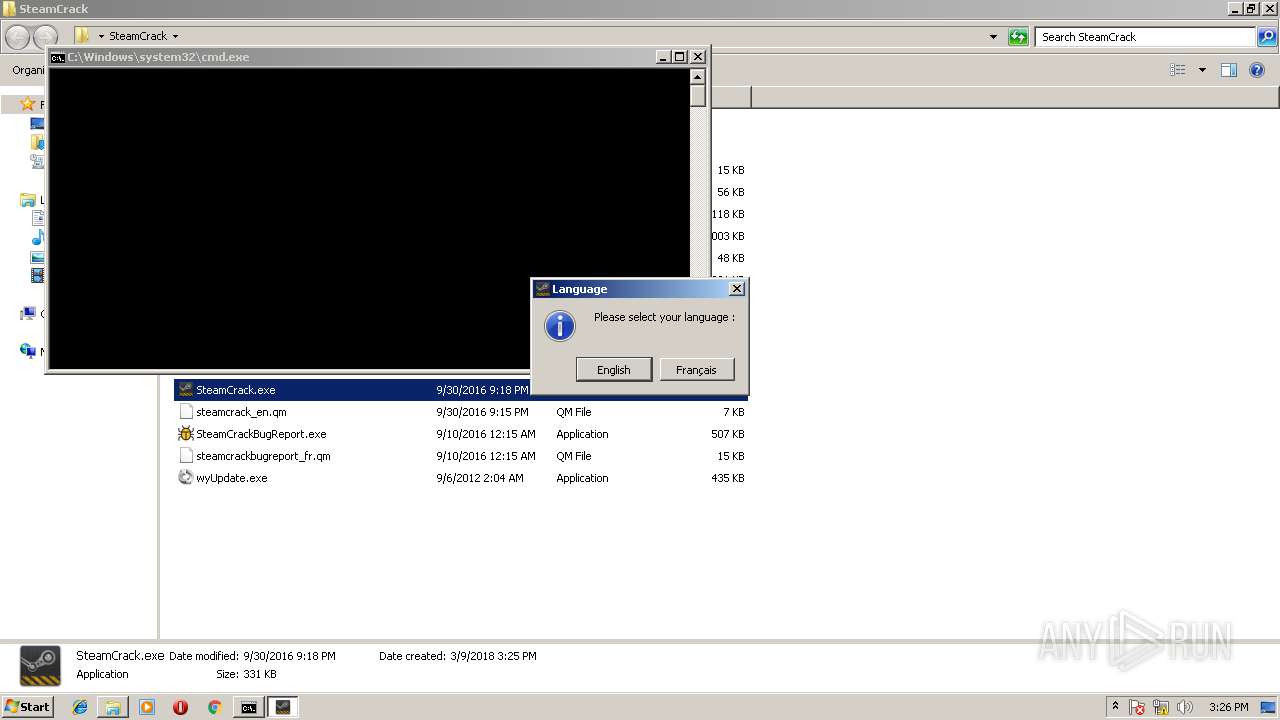Image resolution: width=1280 pixels, height=720 pixels.
Task: Open SteamCrack breadcrumb dropdown arrow
Action: (x=175, y=37)
